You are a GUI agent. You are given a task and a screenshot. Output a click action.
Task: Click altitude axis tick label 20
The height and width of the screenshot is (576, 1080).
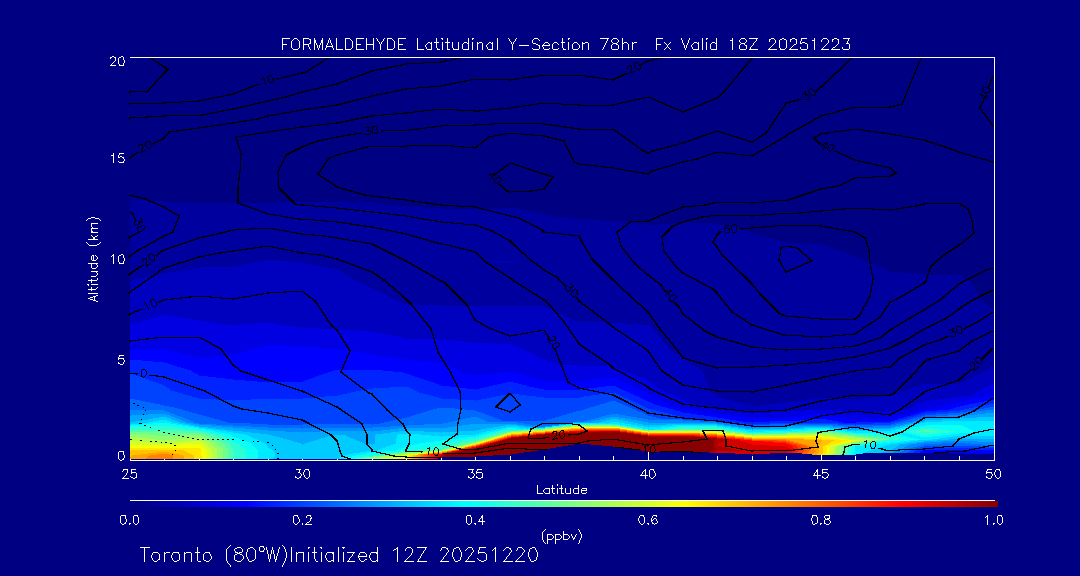point(114,60)
